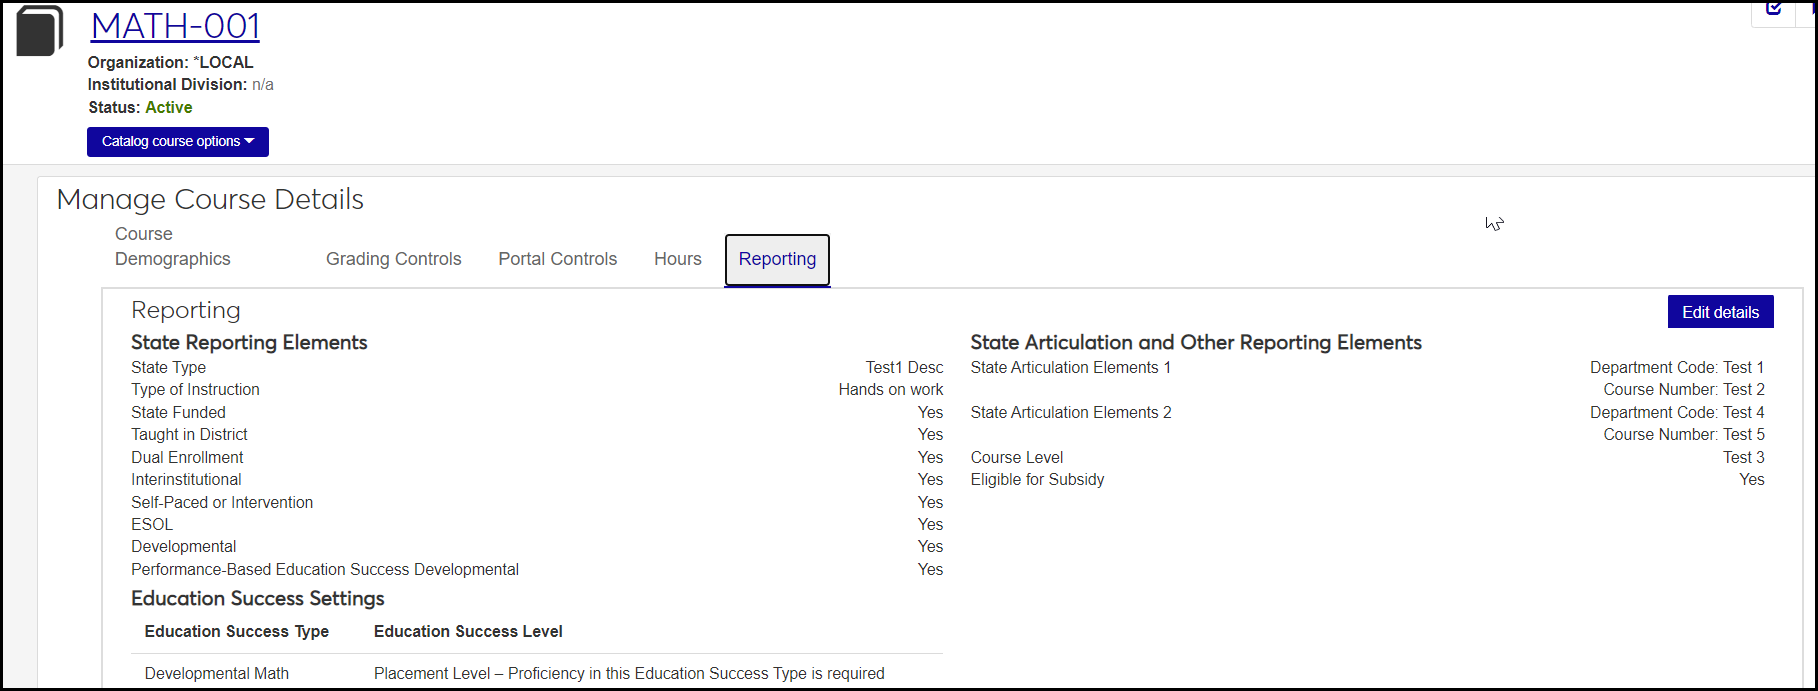Click the course book icon
Viewport: 1818px width, 691px height.
[39, 30]
